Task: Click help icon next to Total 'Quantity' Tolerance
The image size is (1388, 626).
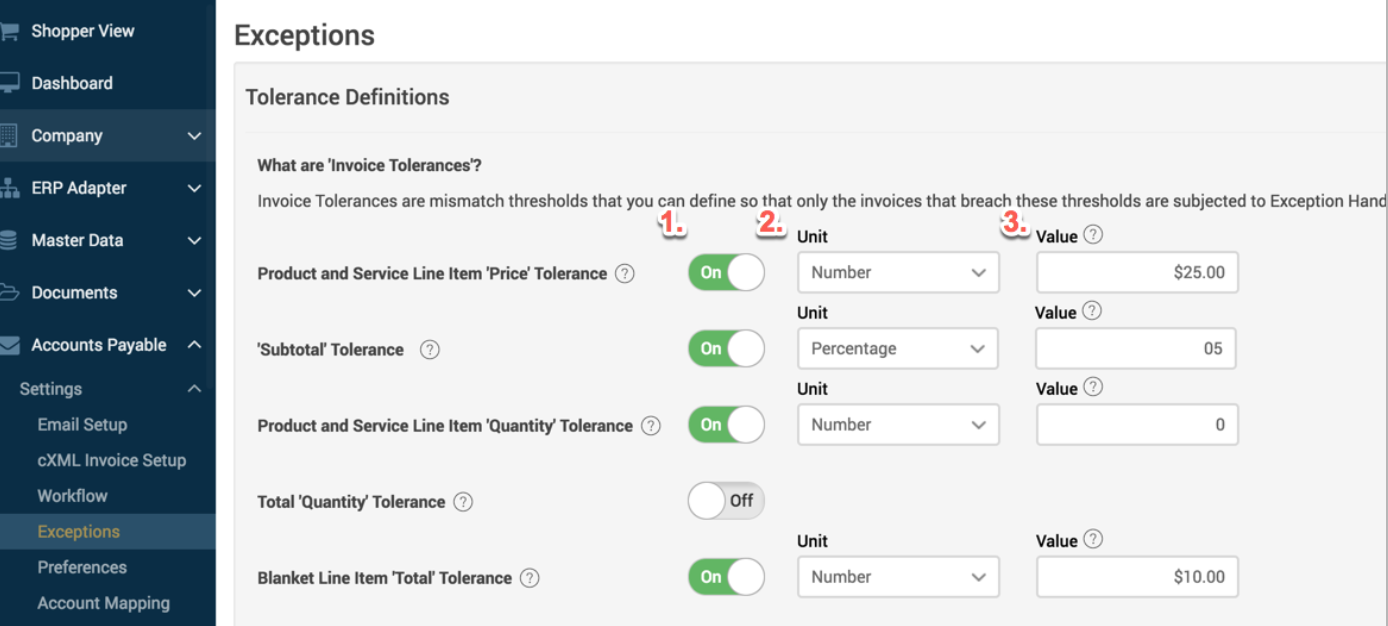Action: [463, 502]
